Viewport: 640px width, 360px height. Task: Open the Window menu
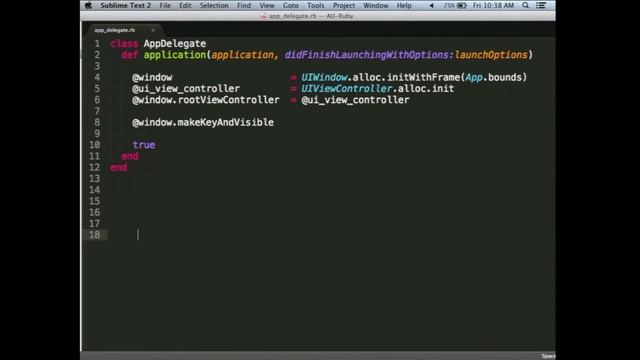[376, 5]
